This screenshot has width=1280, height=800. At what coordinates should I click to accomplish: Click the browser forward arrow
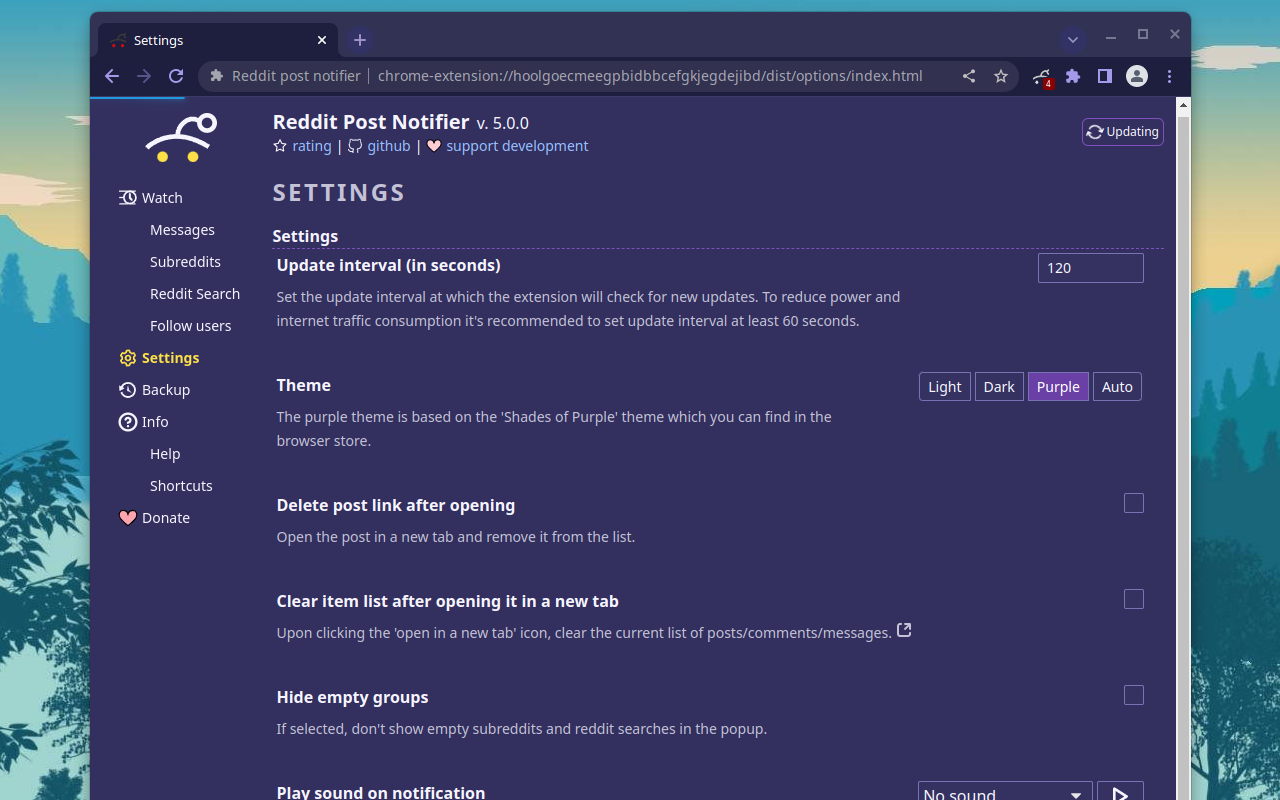point(144,76)
